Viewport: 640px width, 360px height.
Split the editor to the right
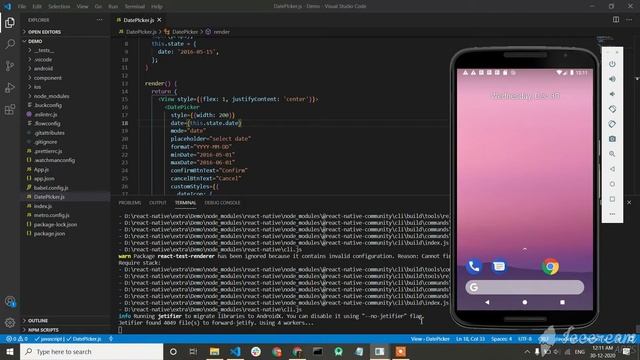616,20
